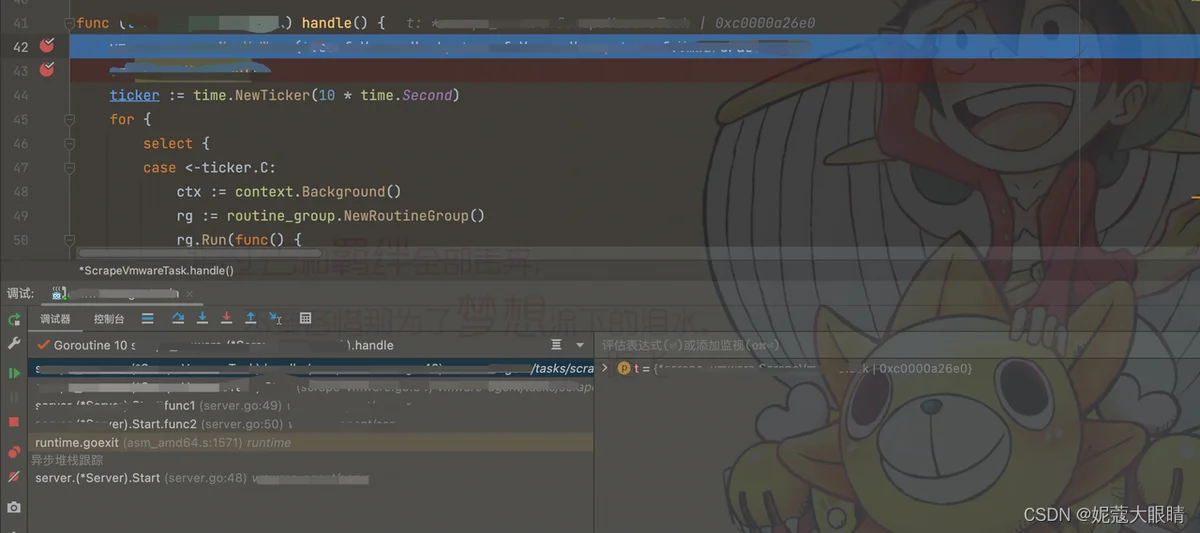Collapse the for loop at line 45
The image size is (1200, 533).
(x=69, y=119)
